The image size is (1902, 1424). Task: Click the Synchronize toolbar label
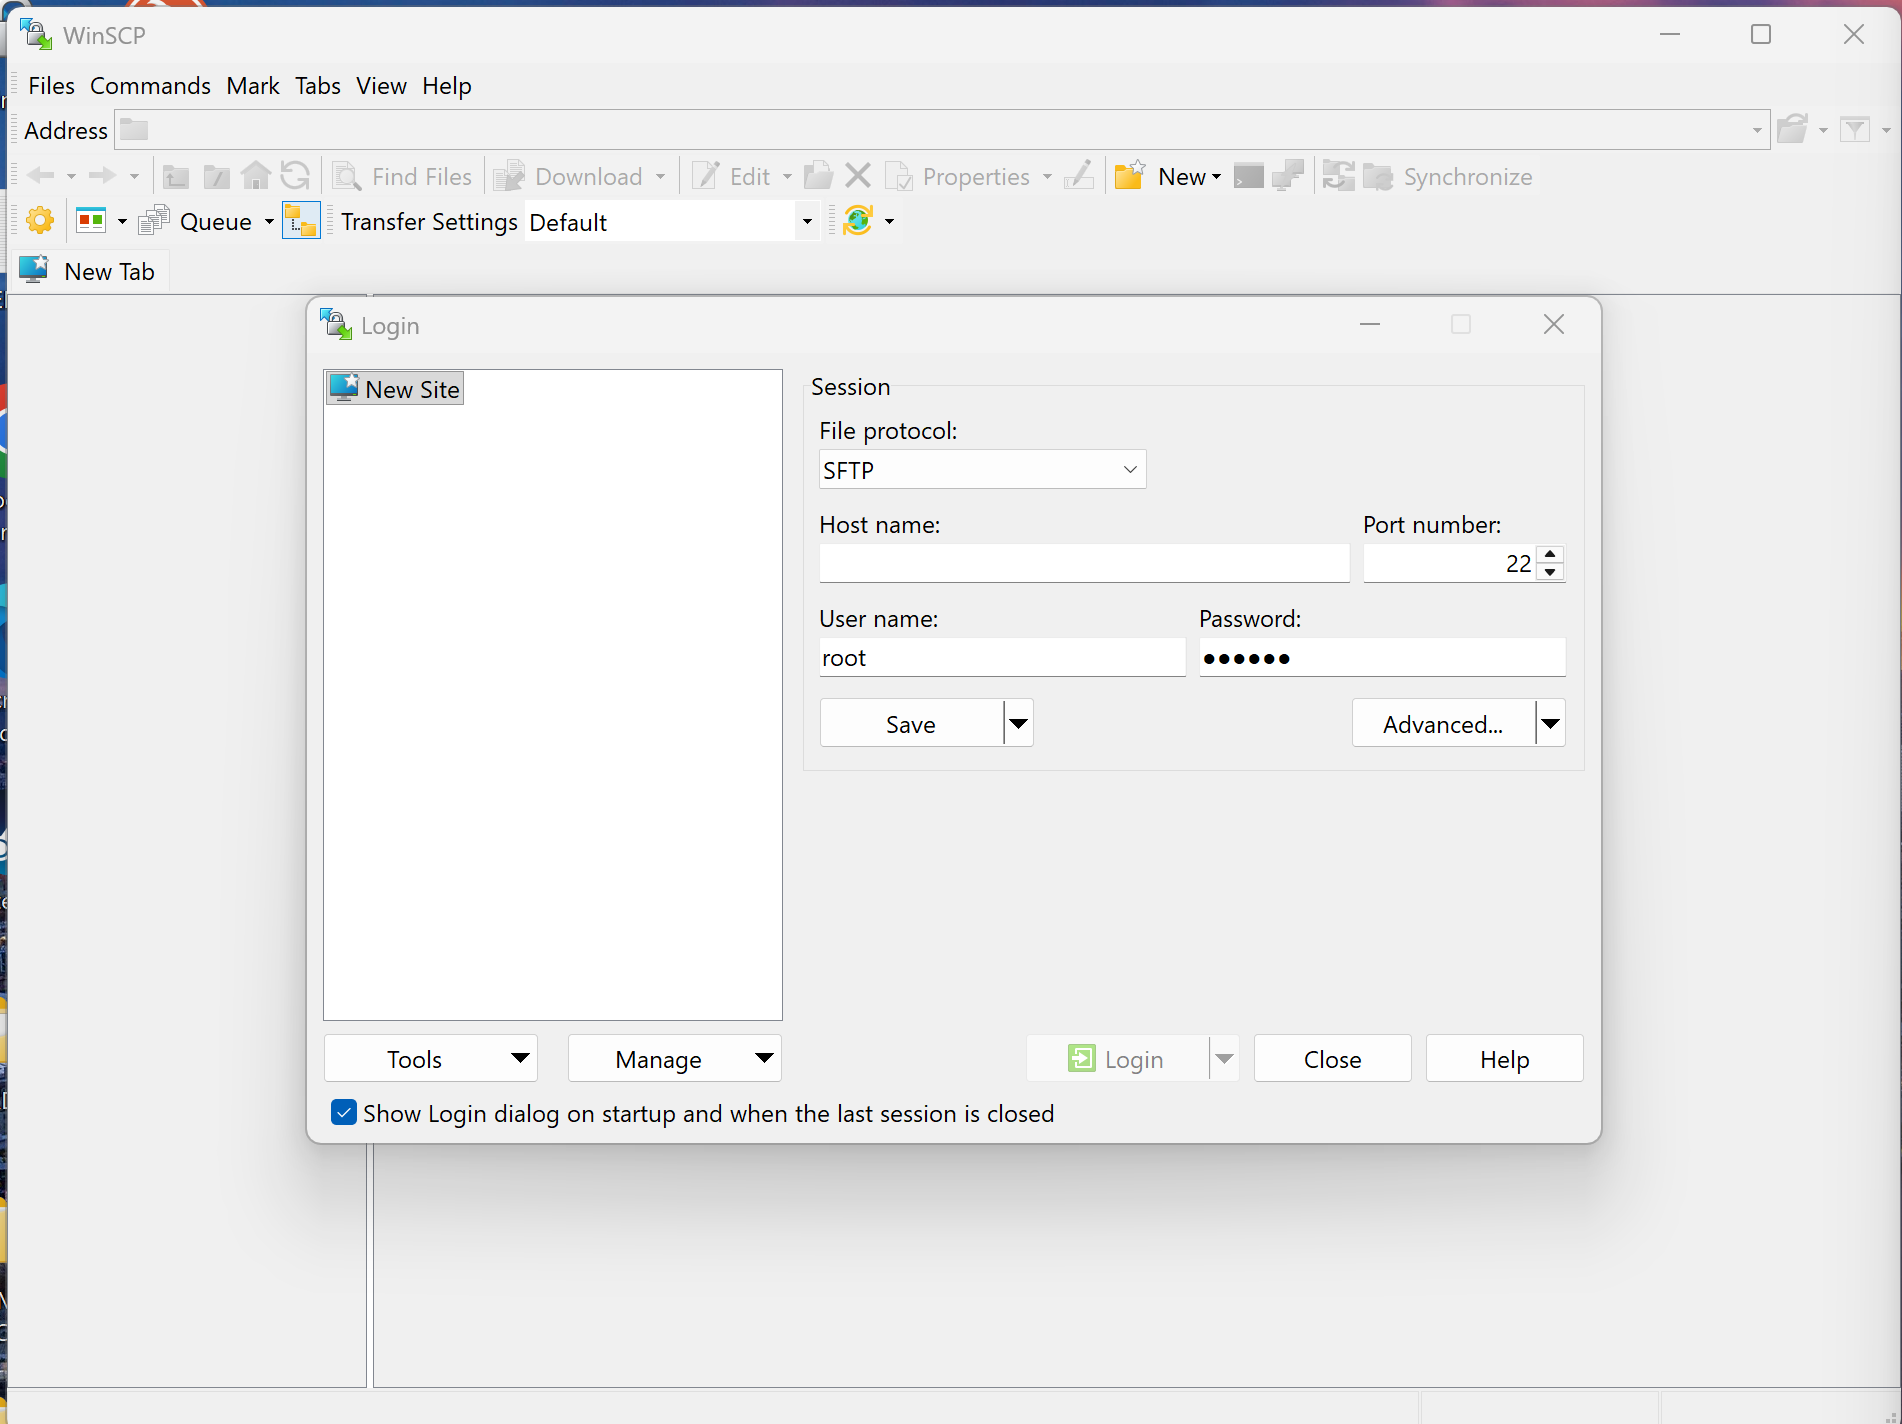coord(1467,177)
